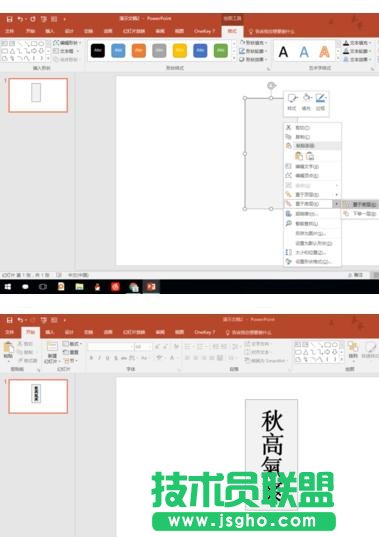Switch to the Home tab in the lower window
Screen dimensions: 379x537
point(30,332)
